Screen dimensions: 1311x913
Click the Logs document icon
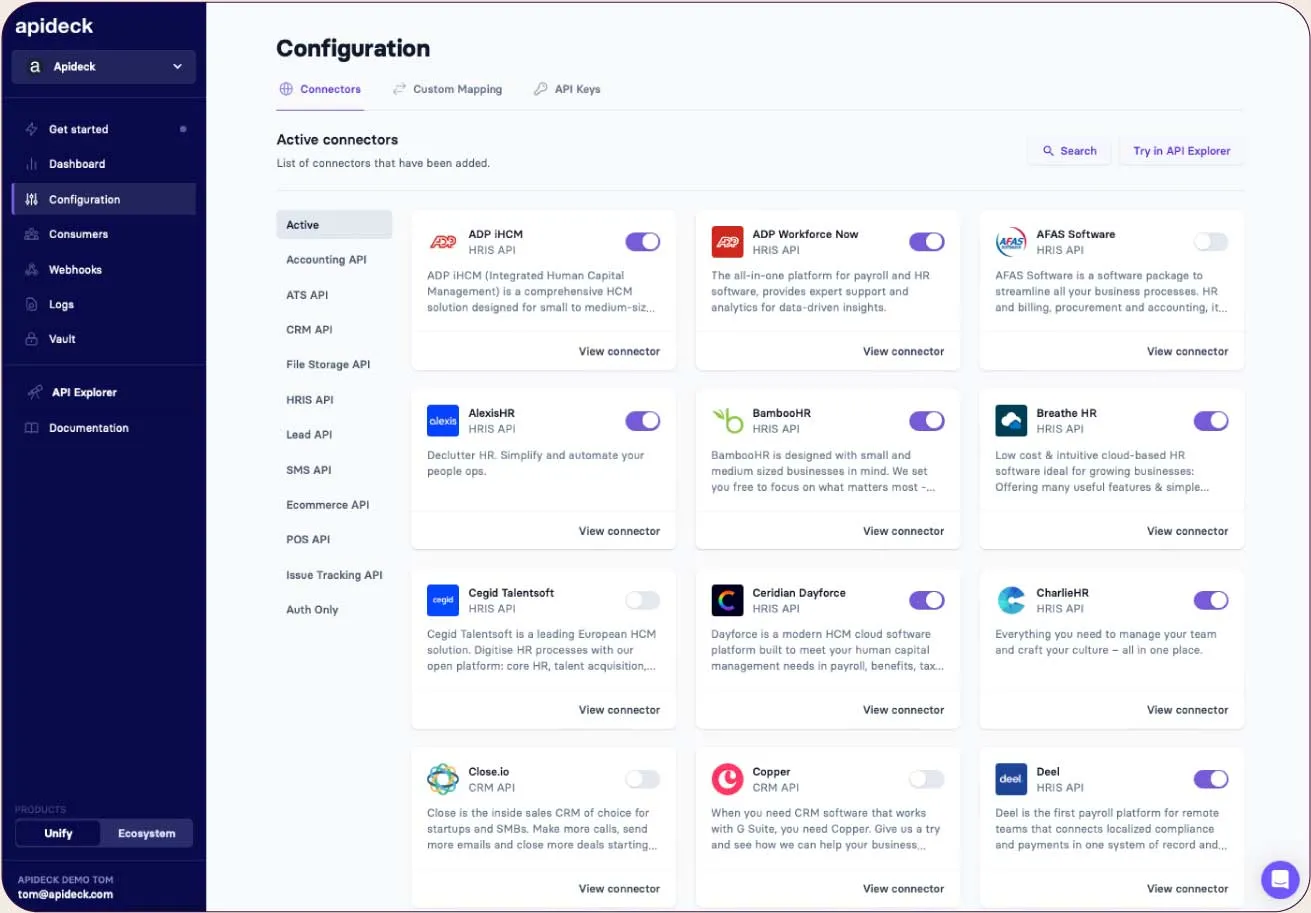(32, 304)
